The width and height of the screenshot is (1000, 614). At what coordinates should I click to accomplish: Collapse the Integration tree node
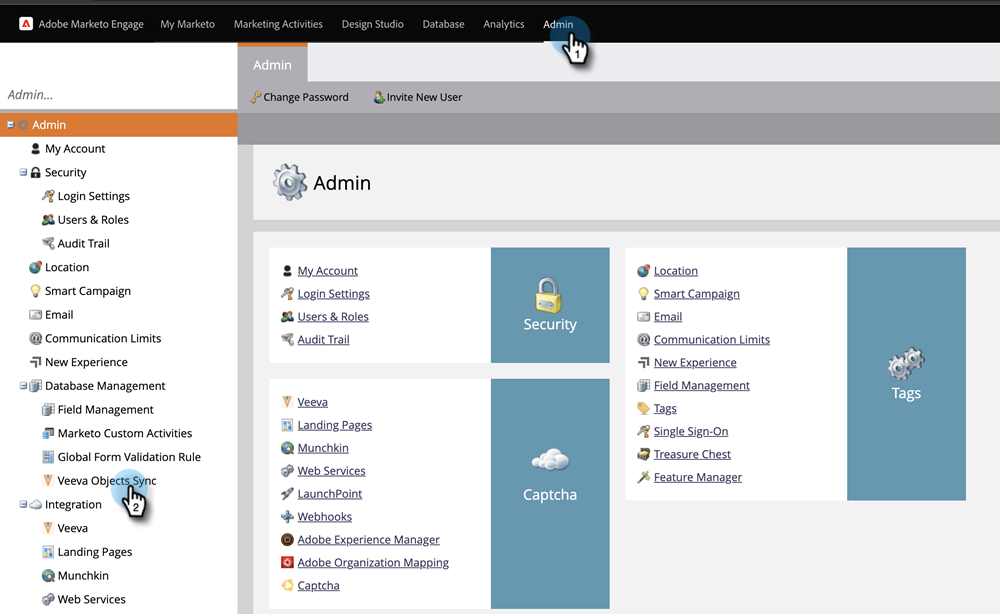(23, 504)
